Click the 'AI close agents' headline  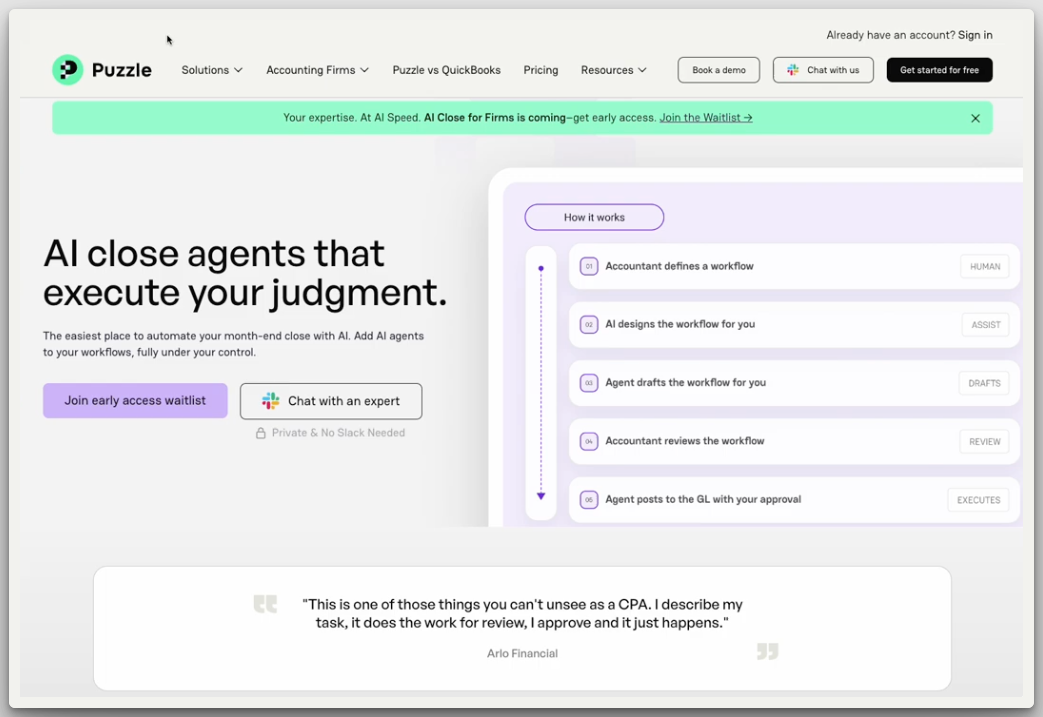coord(245,273)
